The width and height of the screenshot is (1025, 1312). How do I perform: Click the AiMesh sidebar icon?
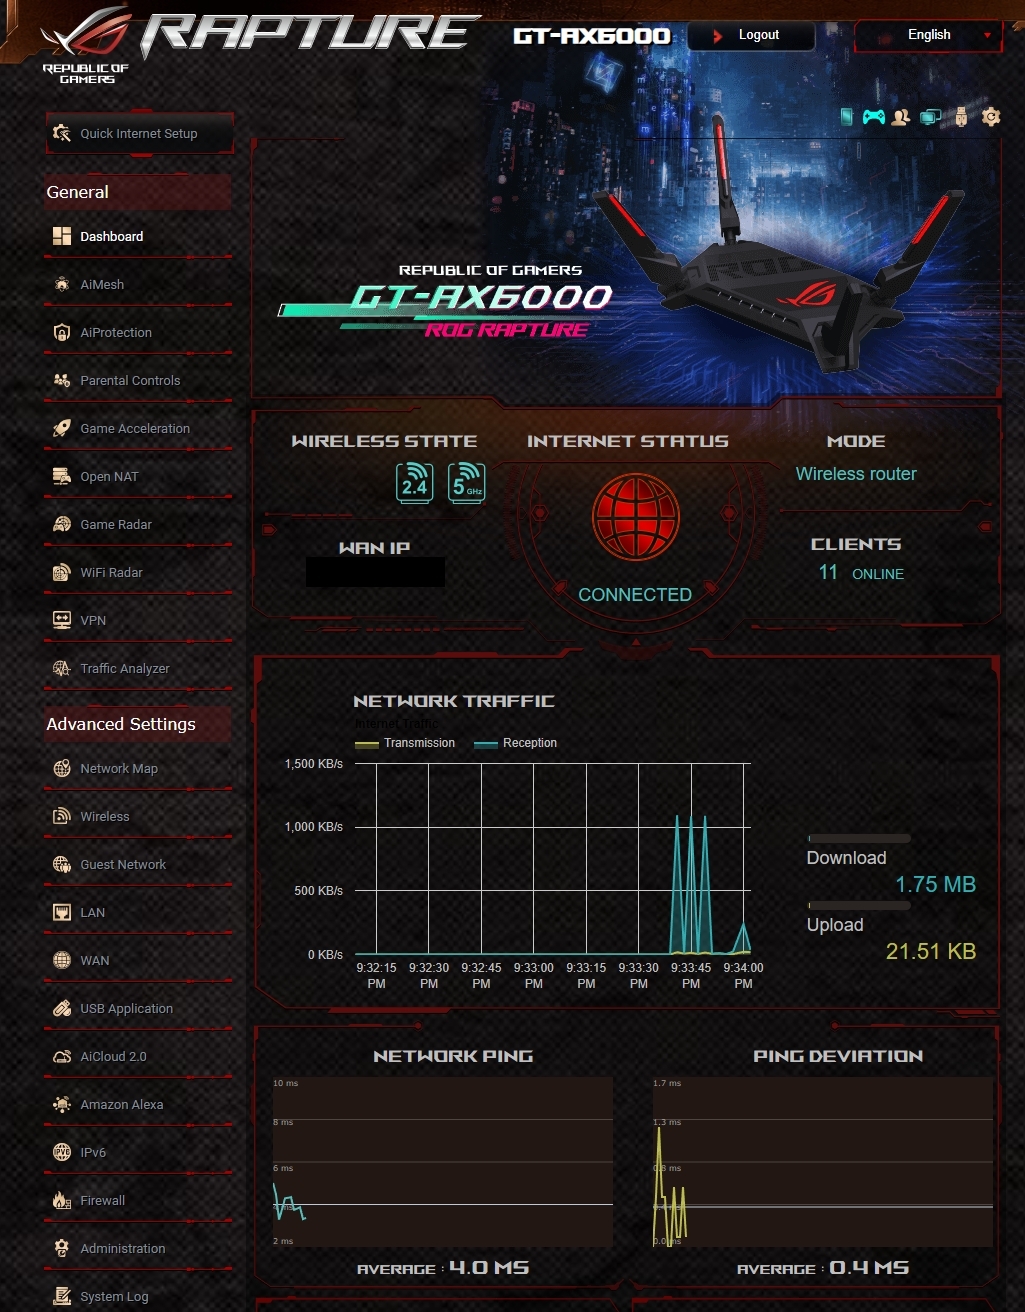[x=62, y=284]
